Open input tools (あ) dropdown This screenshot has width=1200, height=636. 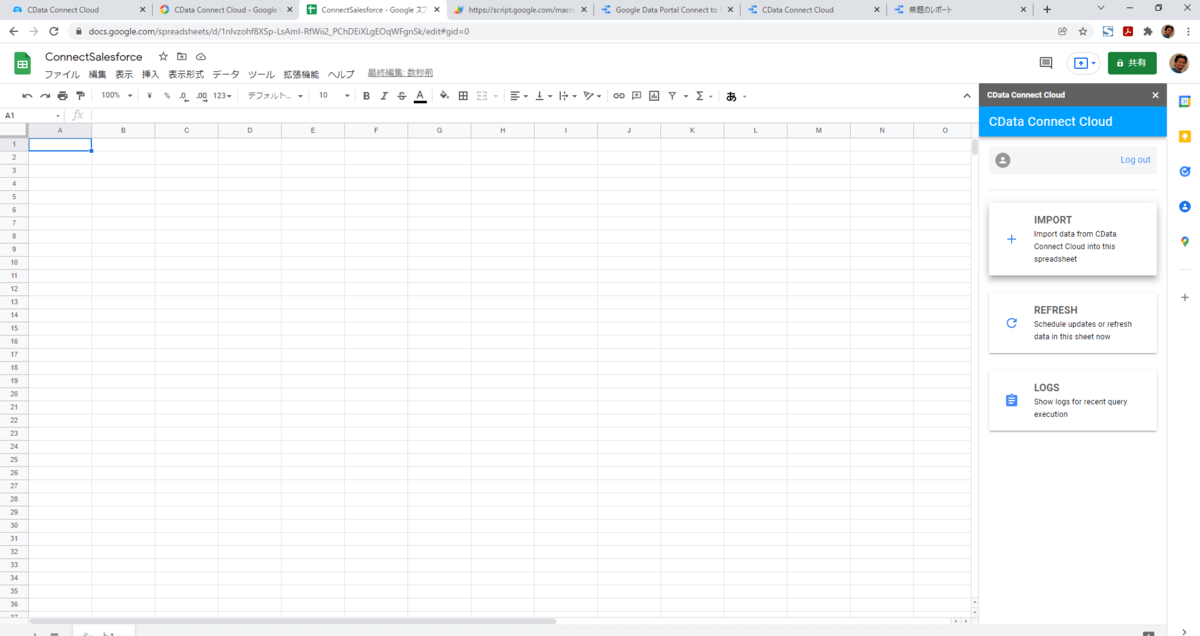point(736,96)
